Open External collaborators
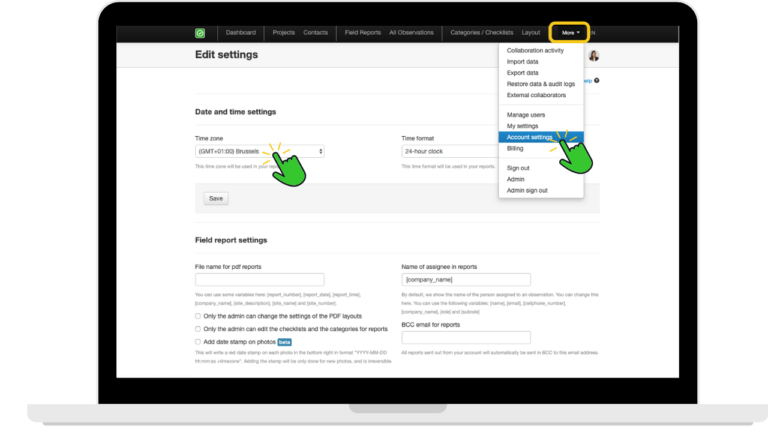768x432 pixels. pyautogui.click(x=536, y=96)
